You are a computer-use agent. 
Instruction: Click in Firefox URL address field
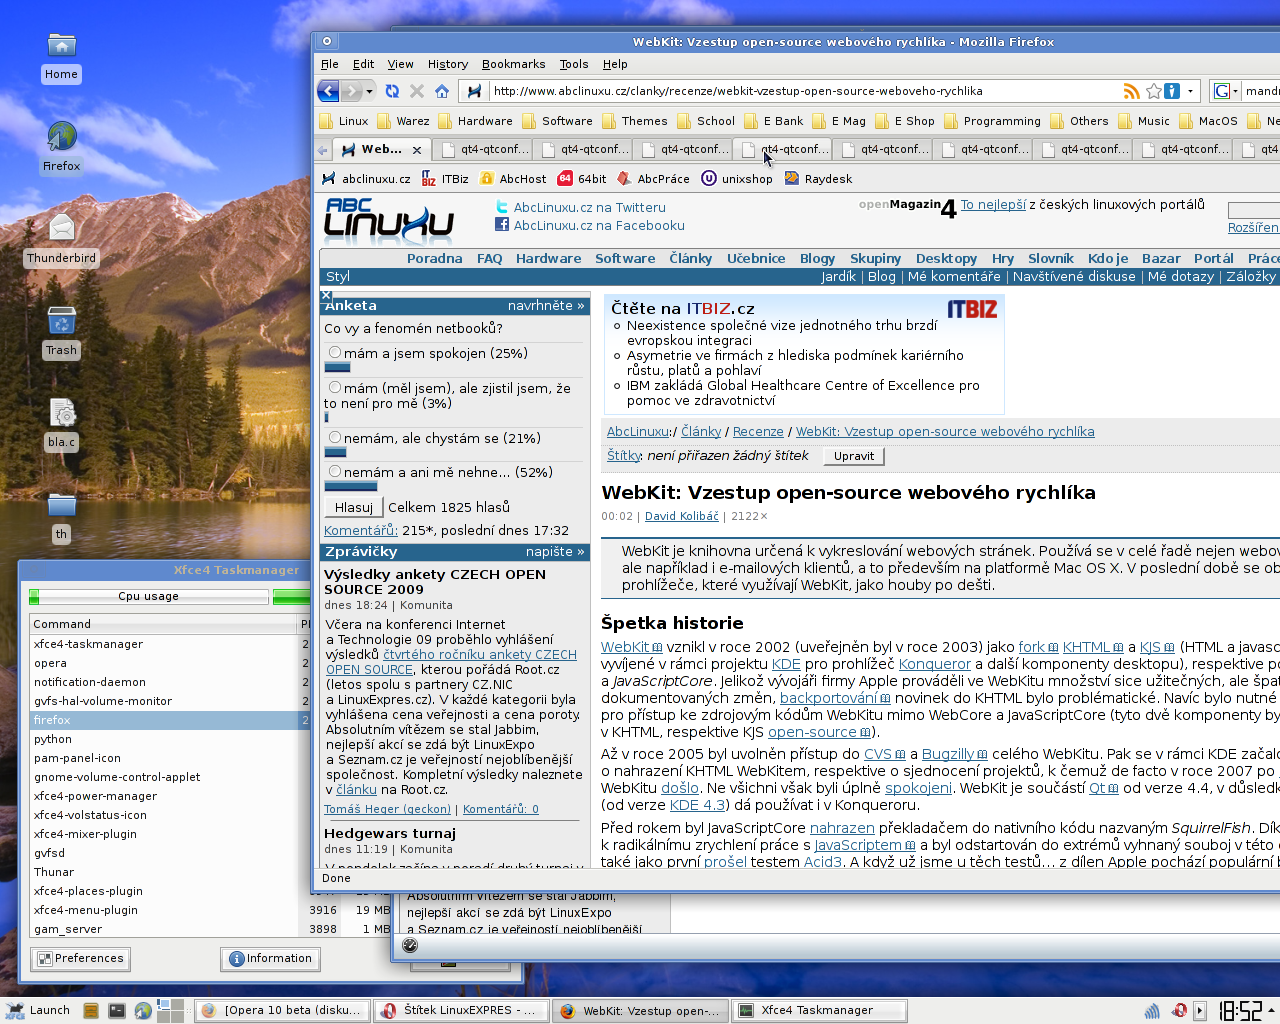point(805,91)
